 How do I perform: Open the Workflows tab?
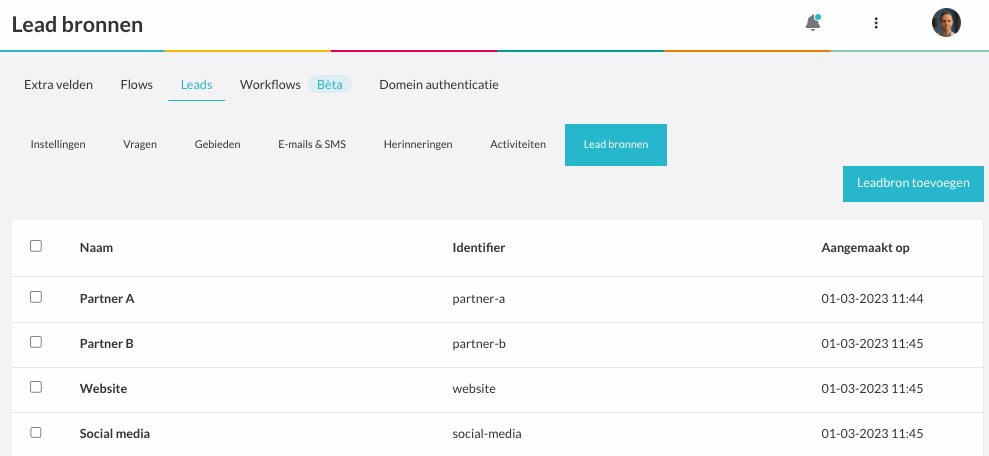(x=270, y=85)
